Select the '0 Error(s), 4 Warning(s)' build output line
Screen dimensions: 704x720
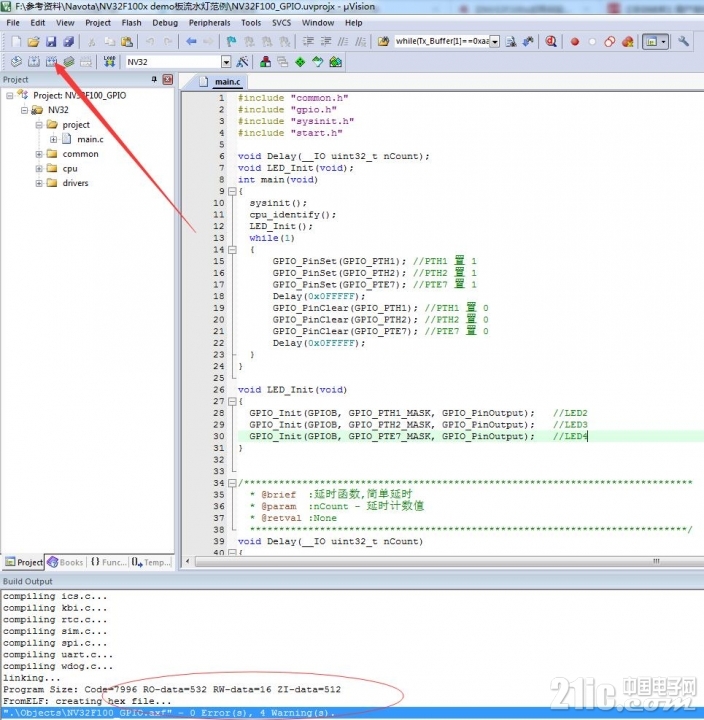click(352, 713)
